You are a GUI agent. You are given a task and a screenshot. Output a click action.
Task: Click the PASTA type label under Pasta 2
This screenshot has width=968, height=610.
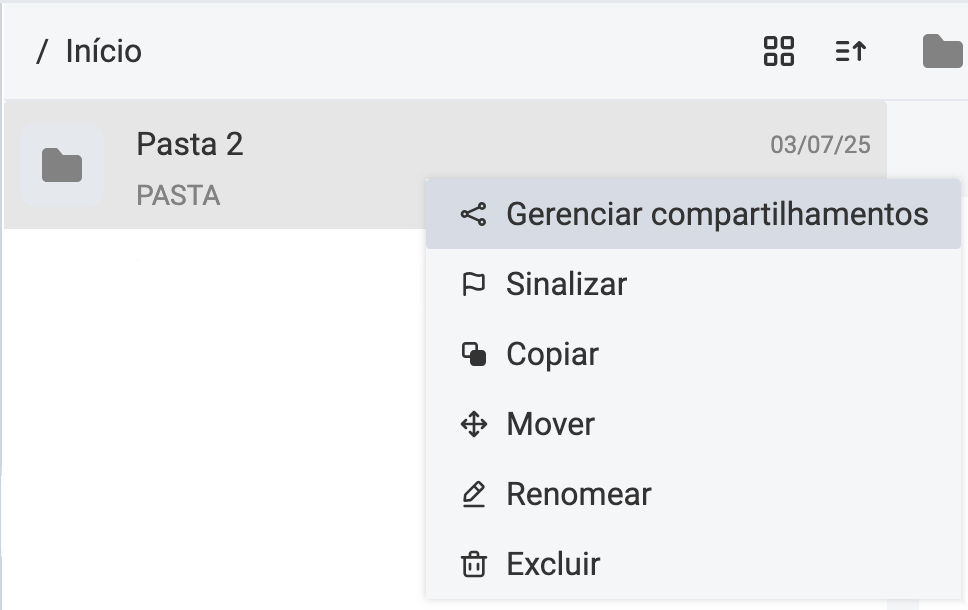178,195
